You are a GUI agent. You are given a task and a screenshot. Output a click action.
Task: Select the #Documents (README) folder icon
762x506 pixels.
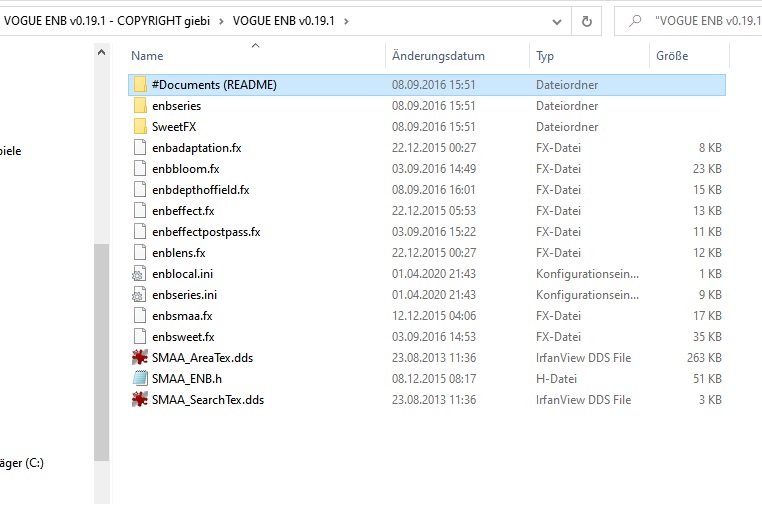[140, 85]
